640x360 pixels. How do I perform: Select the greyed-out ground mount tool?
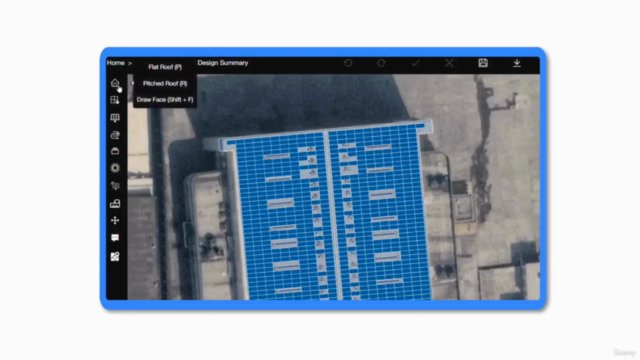(x=115, y=186)
